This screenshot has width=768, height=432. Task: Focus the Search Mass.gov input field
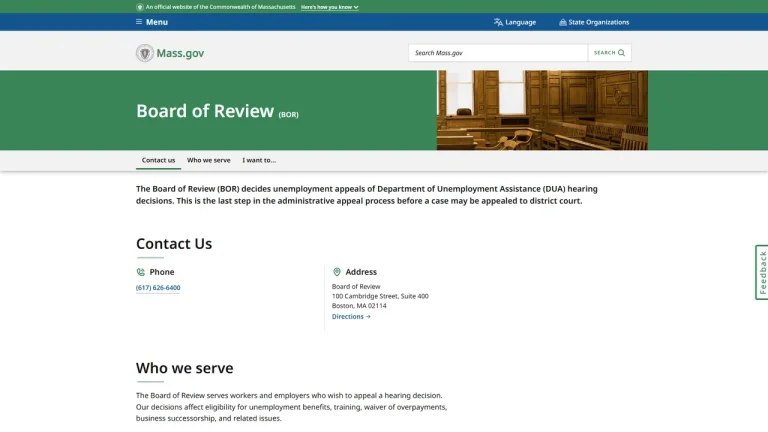498,53
